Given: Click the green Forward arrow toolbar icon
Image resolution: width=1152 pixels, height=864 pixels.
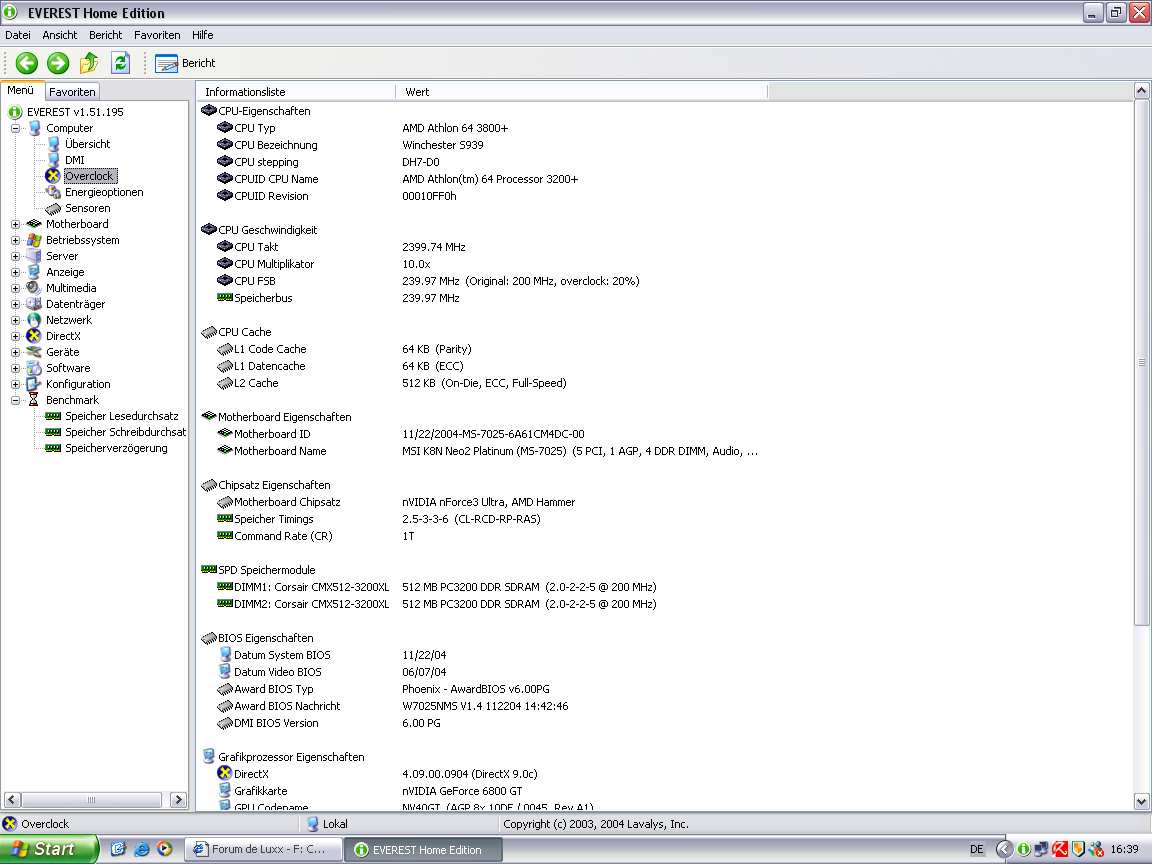Looking at the screenshot, I should coord(58,63).
